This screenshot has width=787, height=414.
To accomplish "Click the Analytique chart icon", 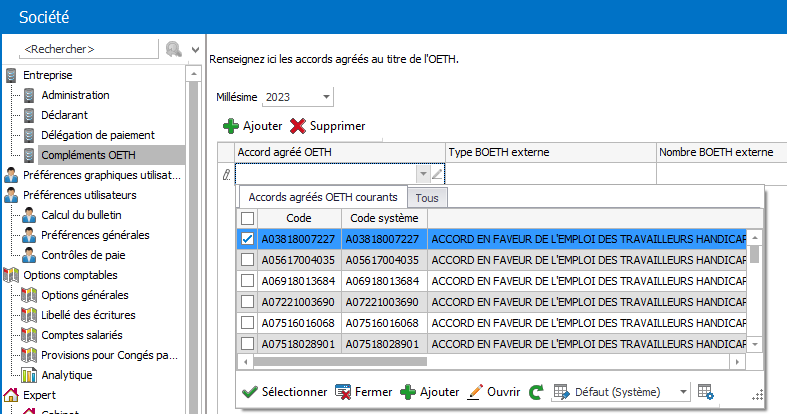I will [29, 375].
